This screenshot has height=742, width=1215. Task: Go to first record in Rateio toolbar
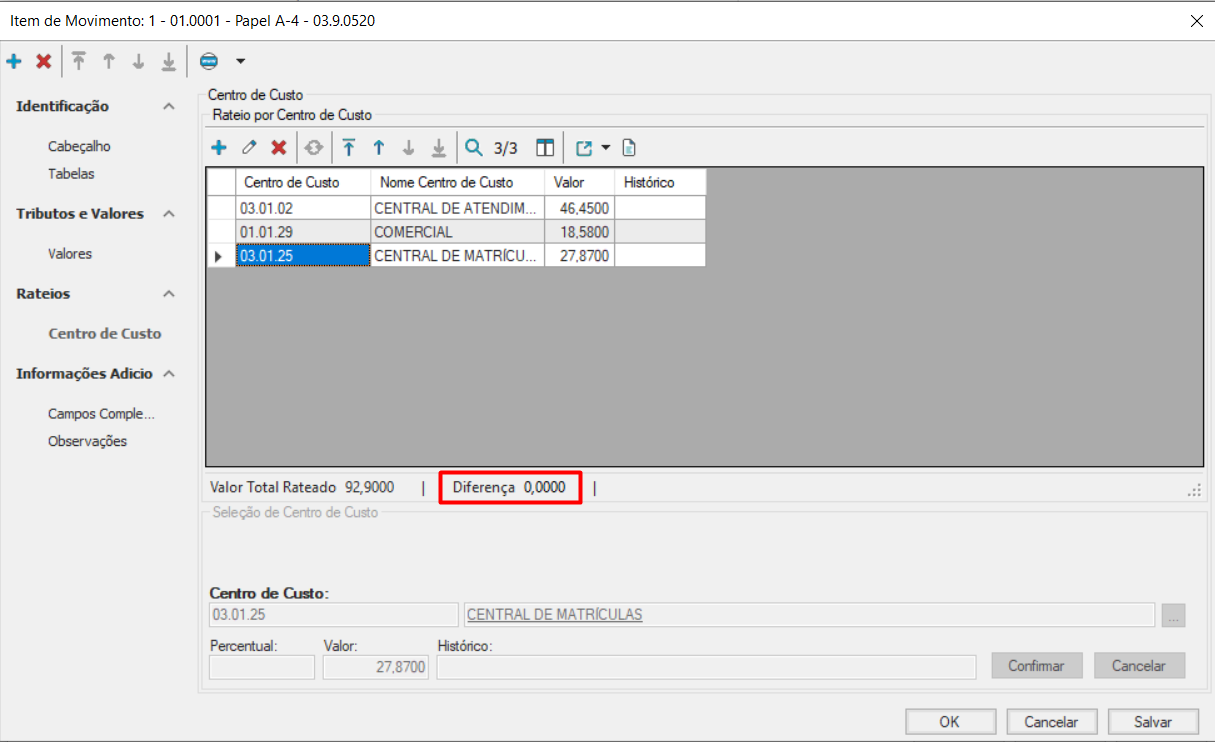[348, 148]
